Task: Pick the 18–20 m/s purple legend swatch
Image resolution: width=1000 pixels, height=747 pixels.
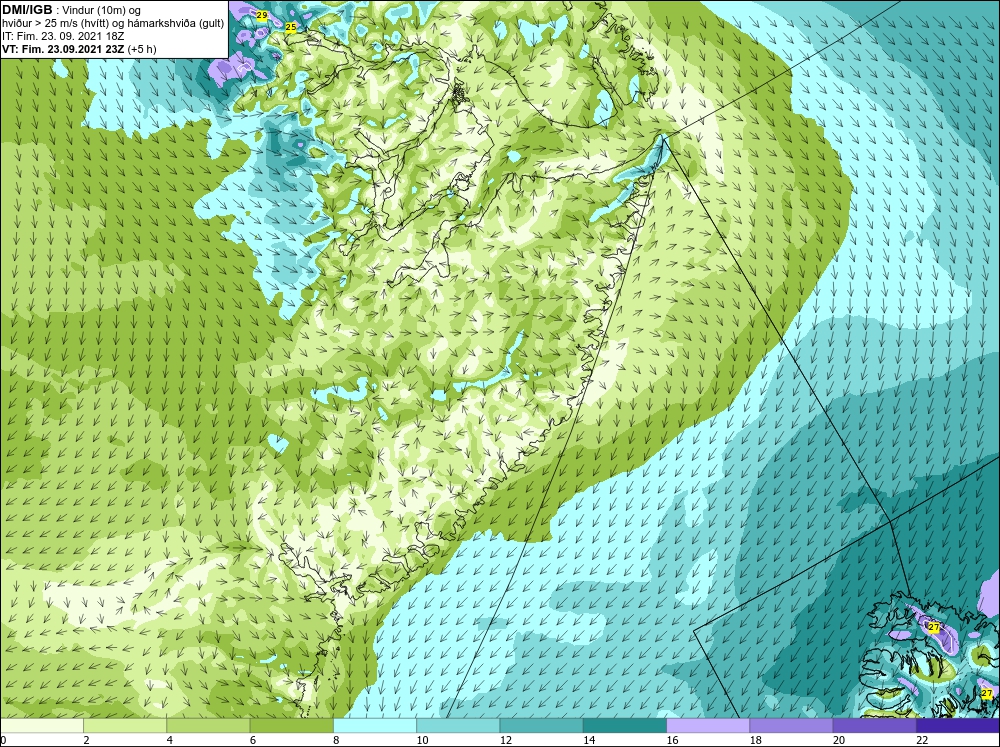Action: coord(791,726)
